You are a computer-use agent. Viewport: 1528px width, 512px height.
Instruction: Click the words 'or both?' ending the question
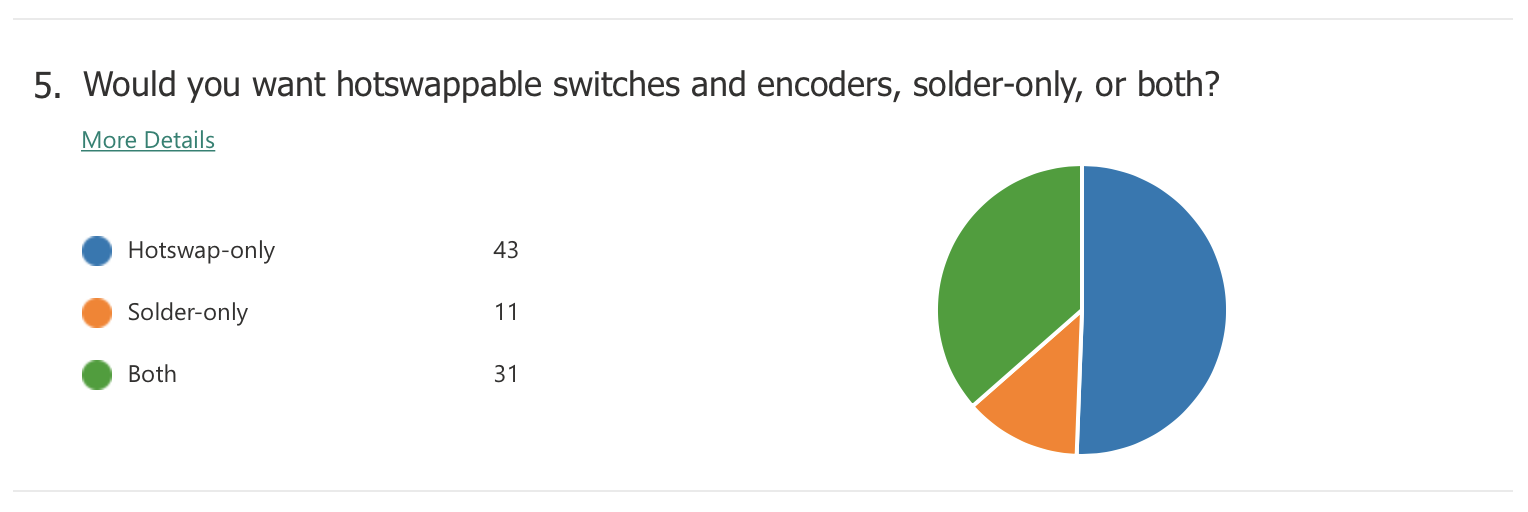pyautogui.click(x=1147, y=85)
